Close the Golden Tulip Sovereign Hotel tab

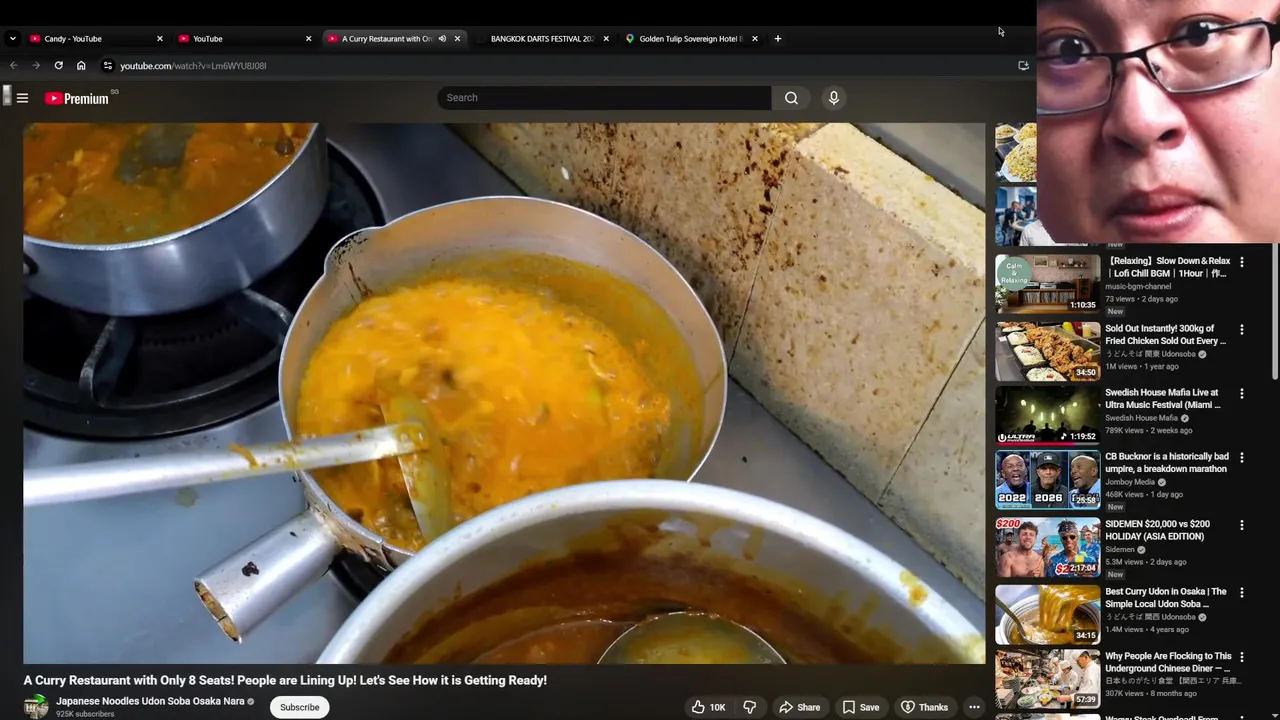point(755,39)
